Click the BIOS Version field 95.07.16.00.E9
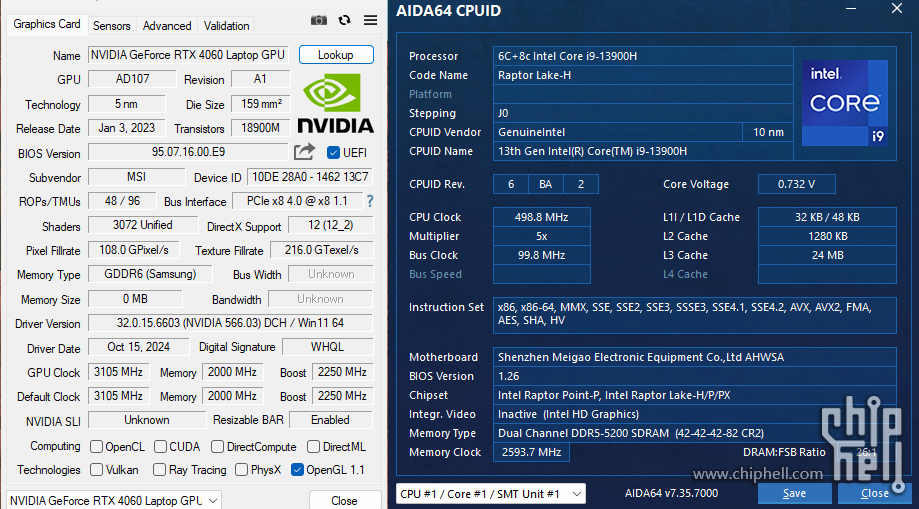 [x=188, y=152]
